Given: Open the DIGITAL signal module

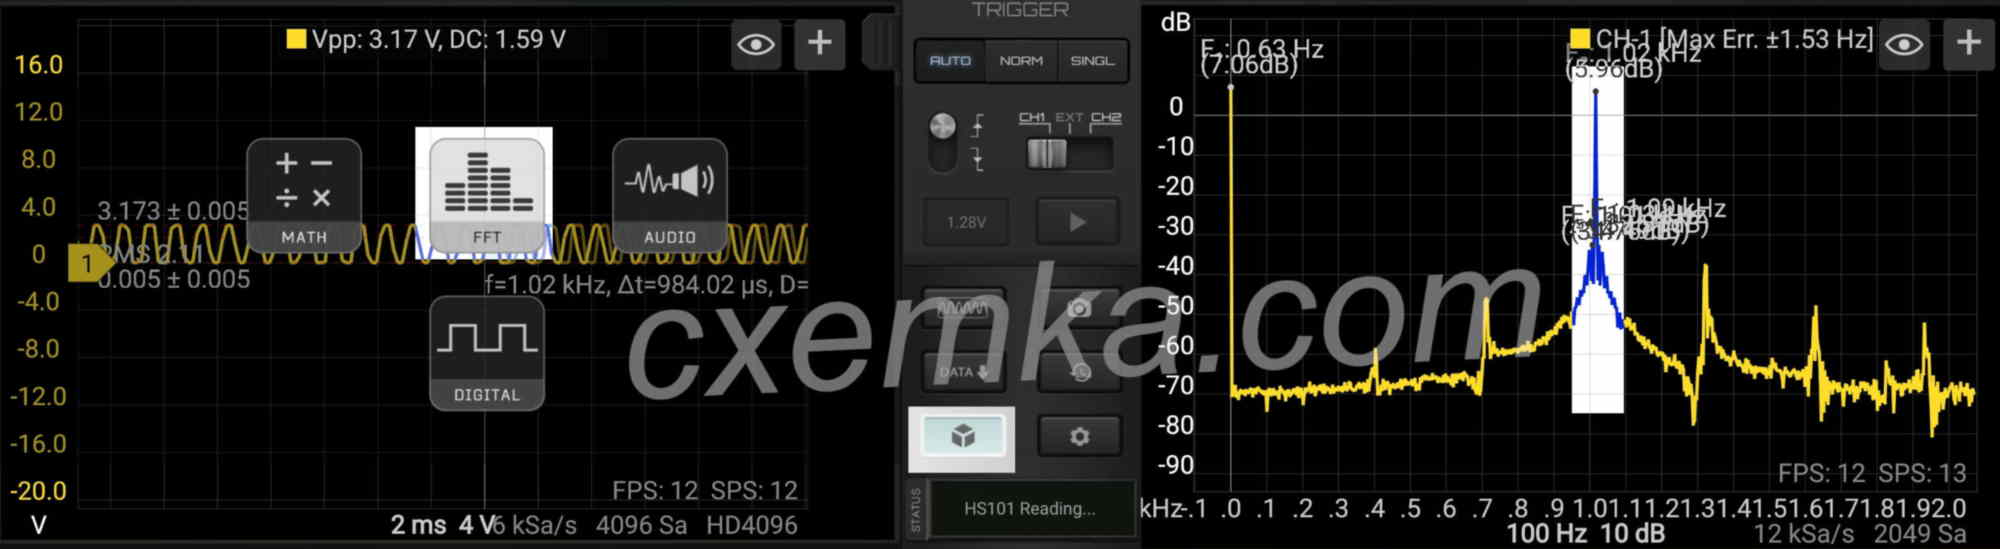Looking at the screenshot, I should [x=486, y=353].
